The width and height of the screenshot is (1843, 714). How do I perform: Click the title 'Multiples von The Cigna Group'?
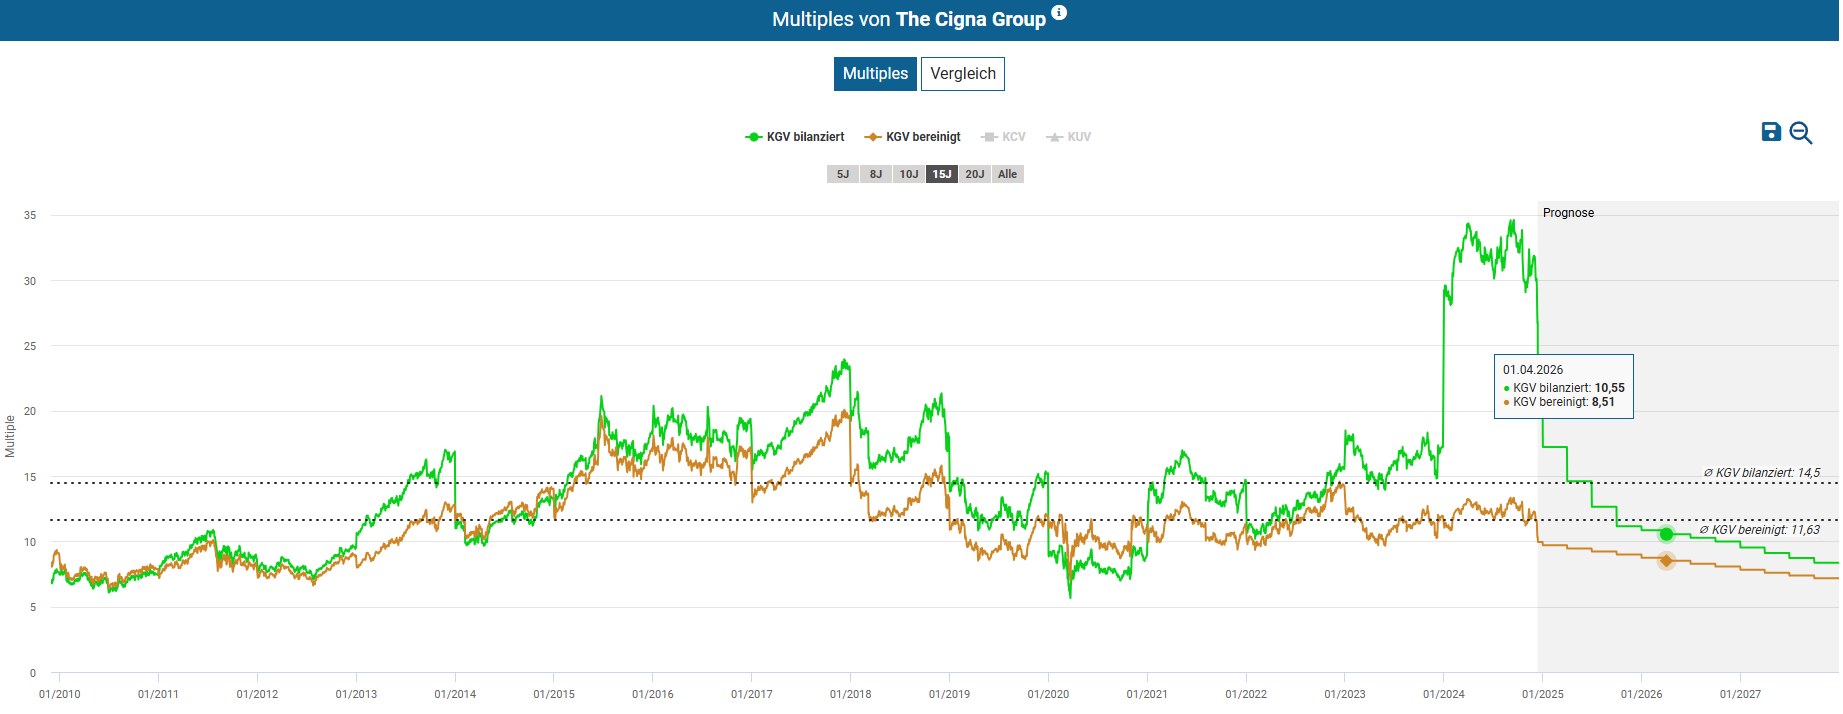[x=909, y=19]
